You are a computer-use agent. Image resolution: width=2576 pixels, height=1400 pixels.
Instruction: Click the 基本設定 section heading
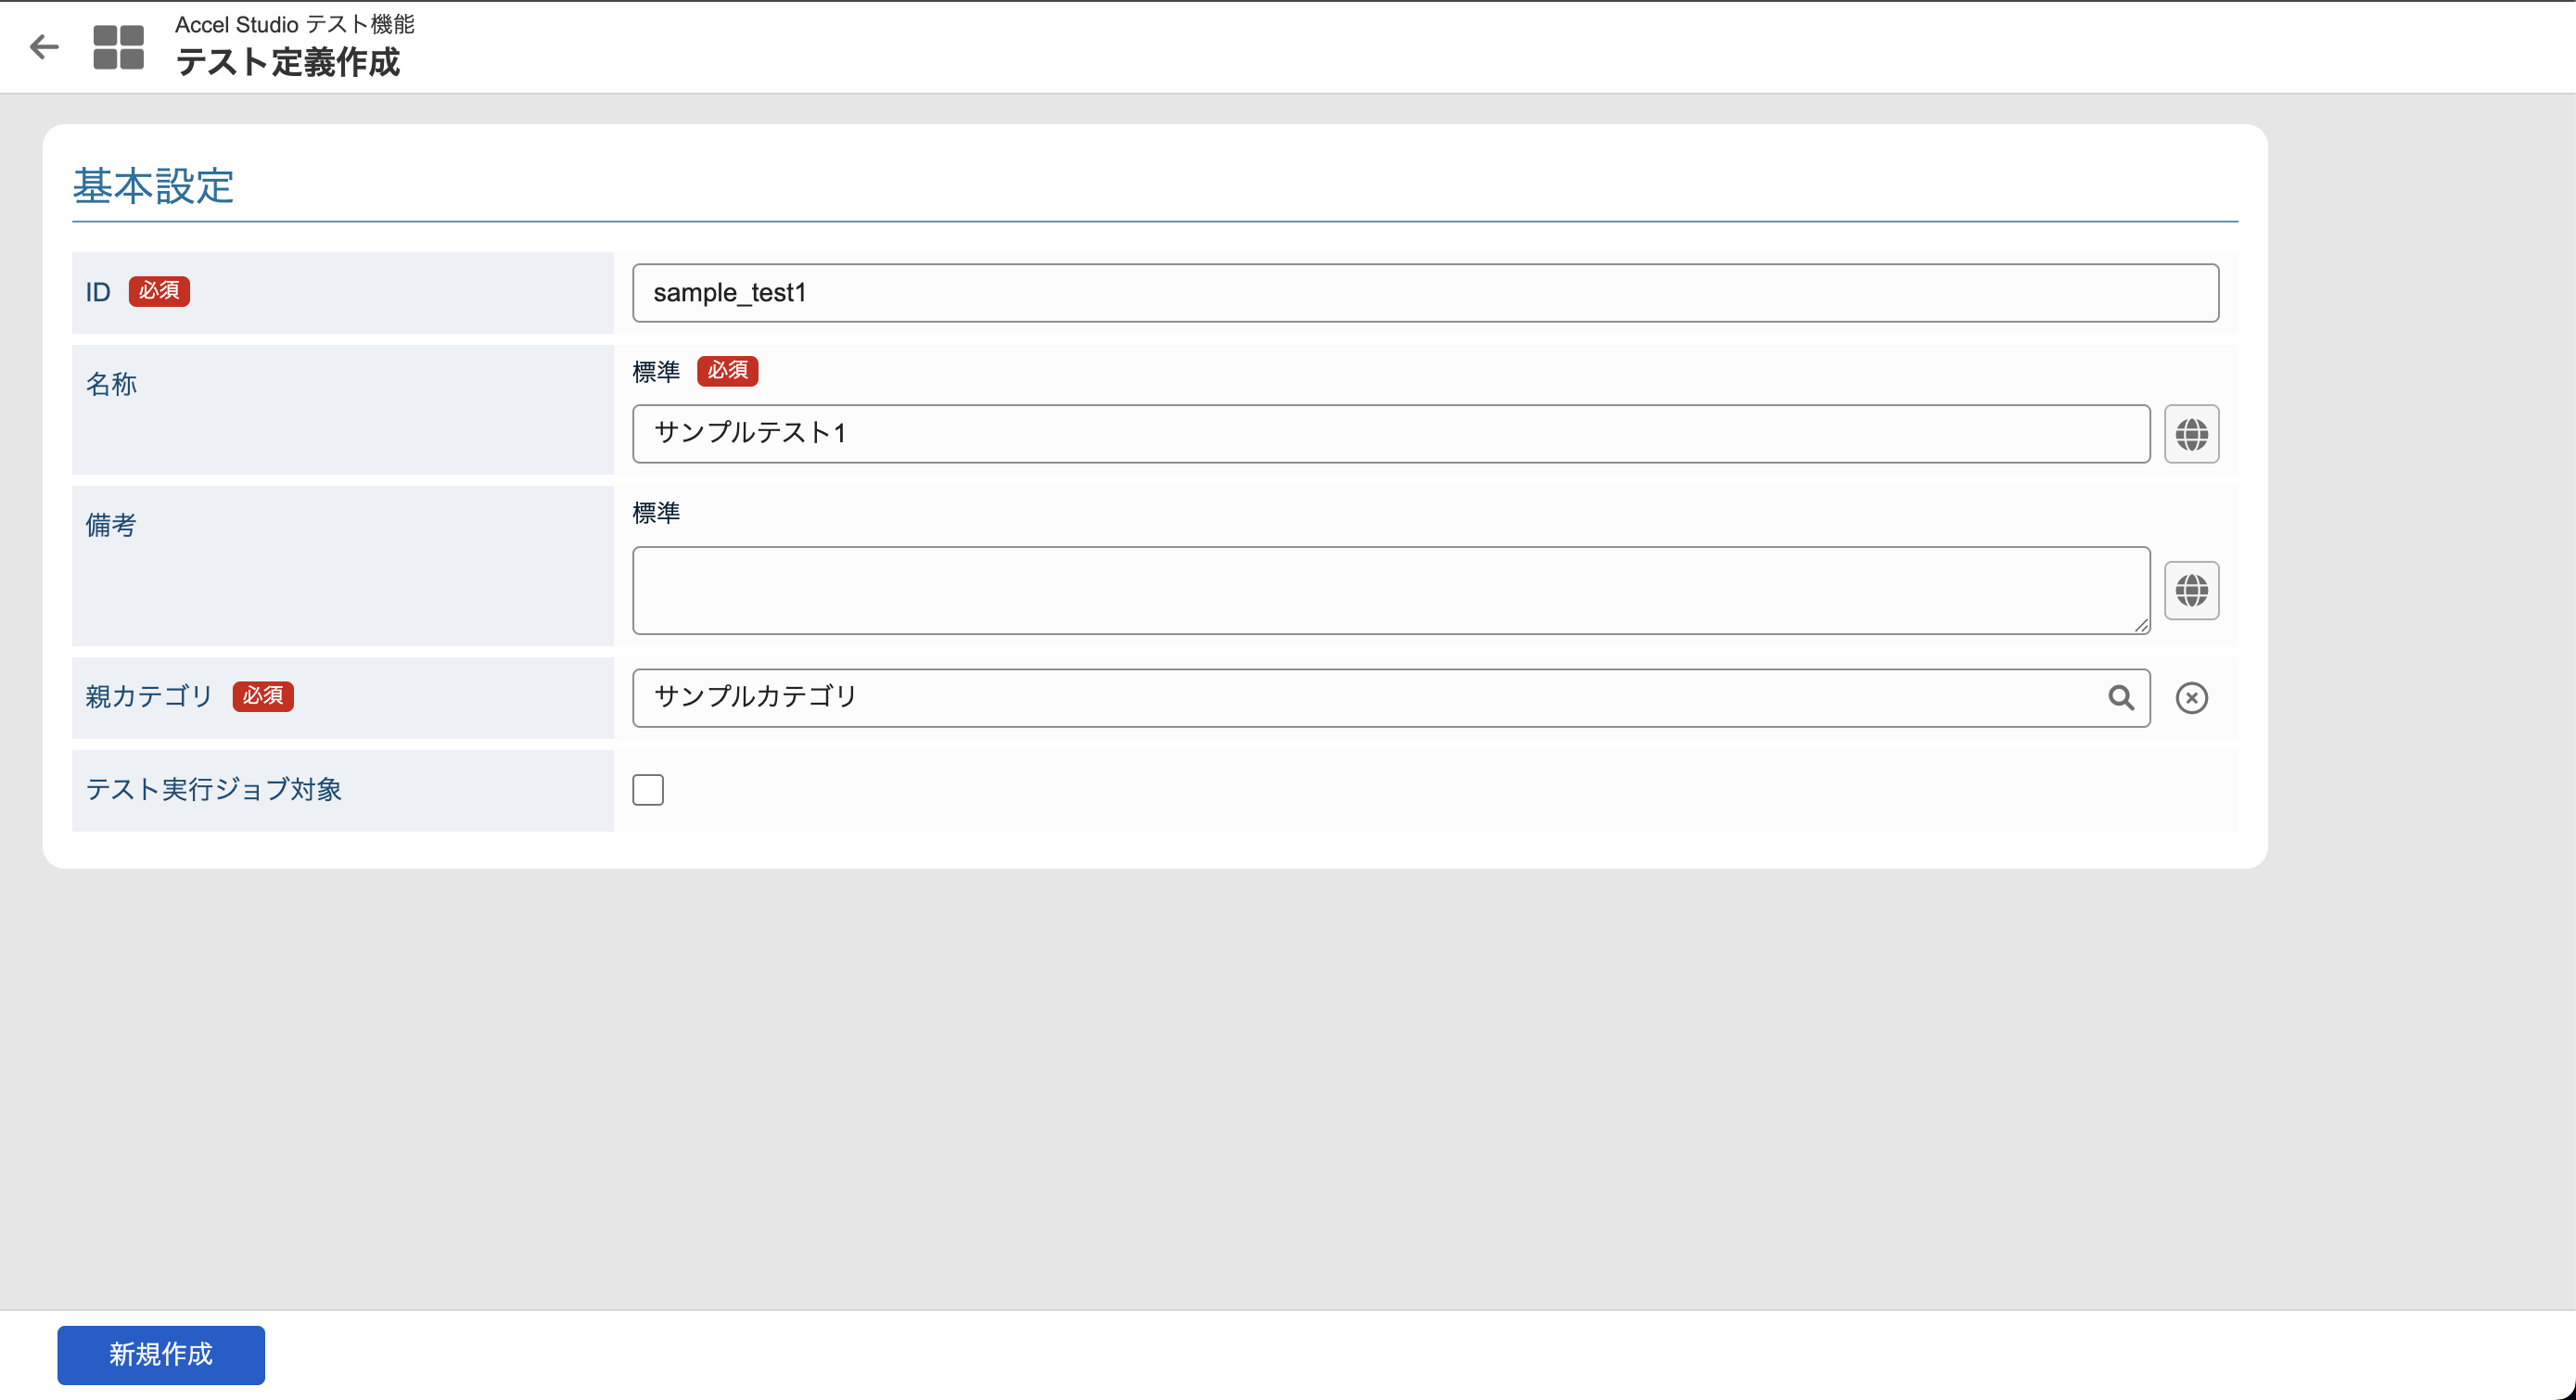(x=153, y=186)
